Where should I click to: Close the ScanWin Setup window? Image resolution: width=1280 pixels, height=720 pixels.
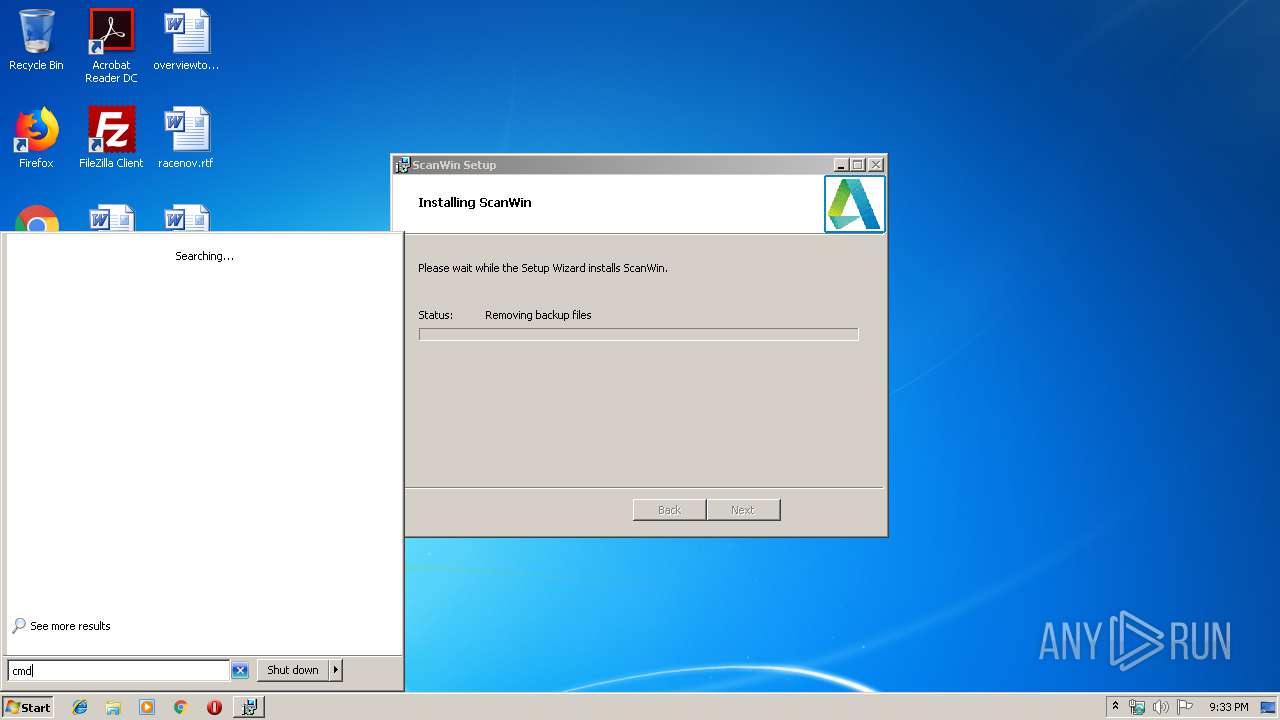tap(876, 165)
